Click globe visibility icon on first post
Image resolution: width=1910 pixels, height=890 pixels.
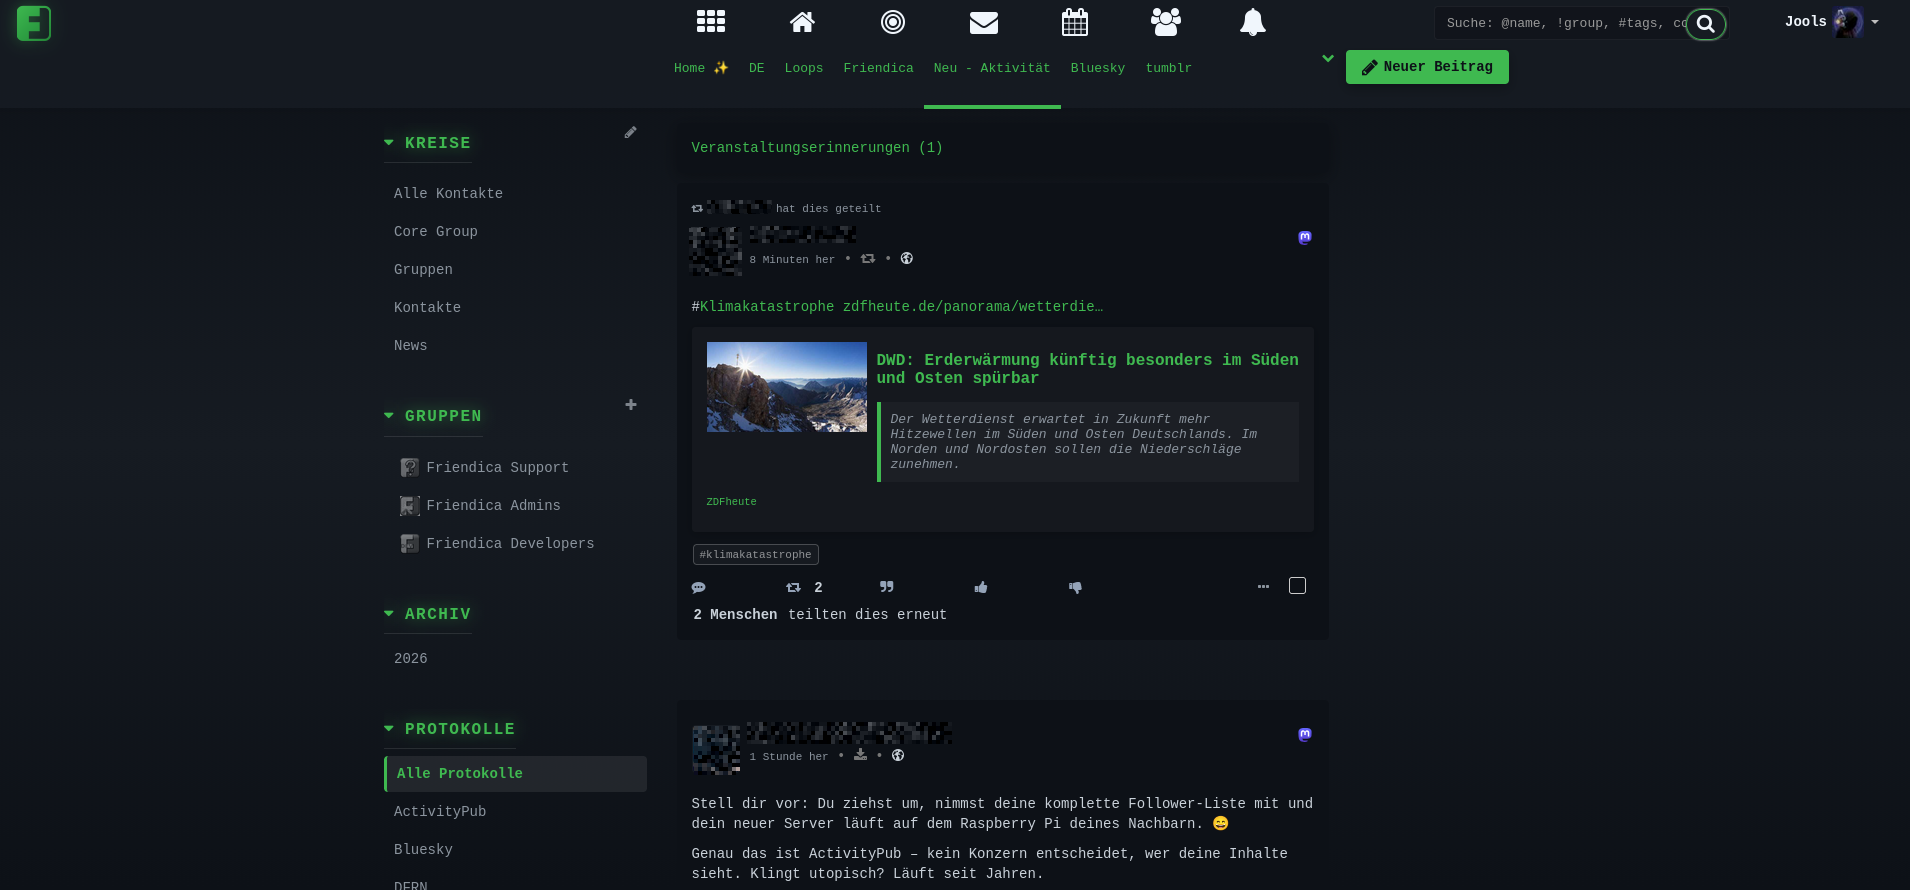907,259
